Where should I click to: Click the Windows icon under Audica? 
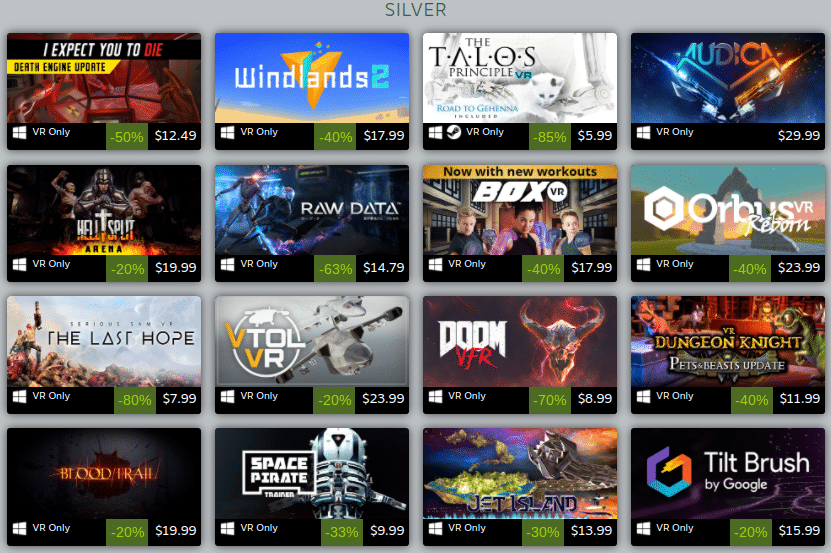point(643,133)
